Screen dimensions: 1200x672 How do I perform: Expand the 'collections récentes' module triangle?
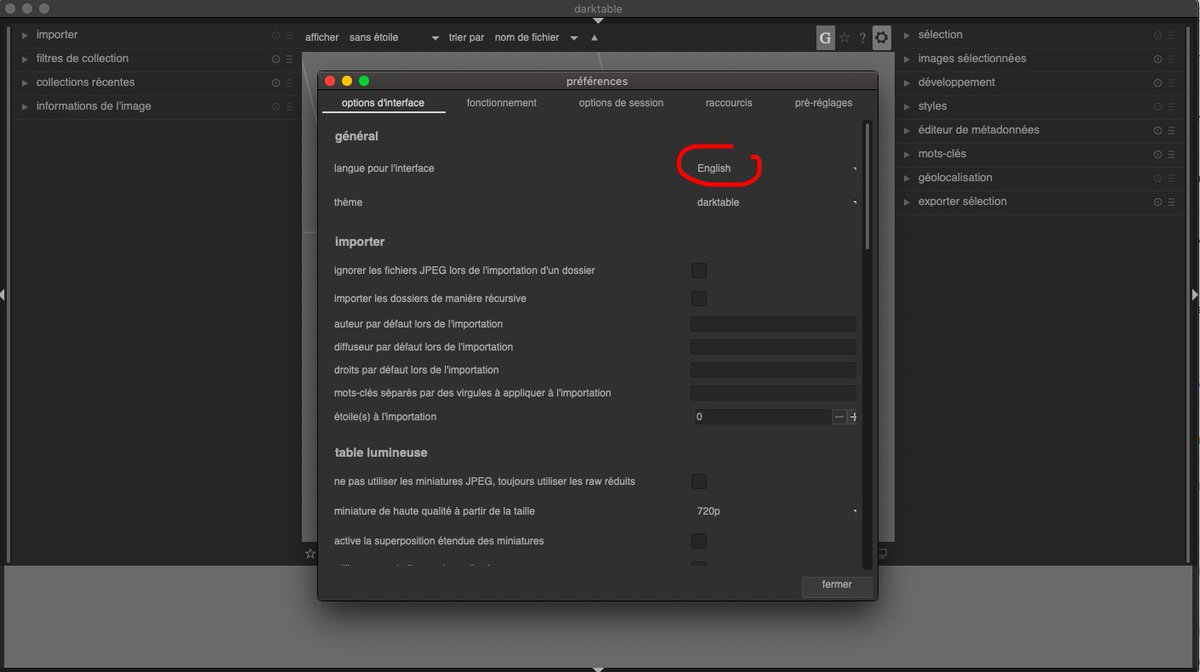click(25, 83)
